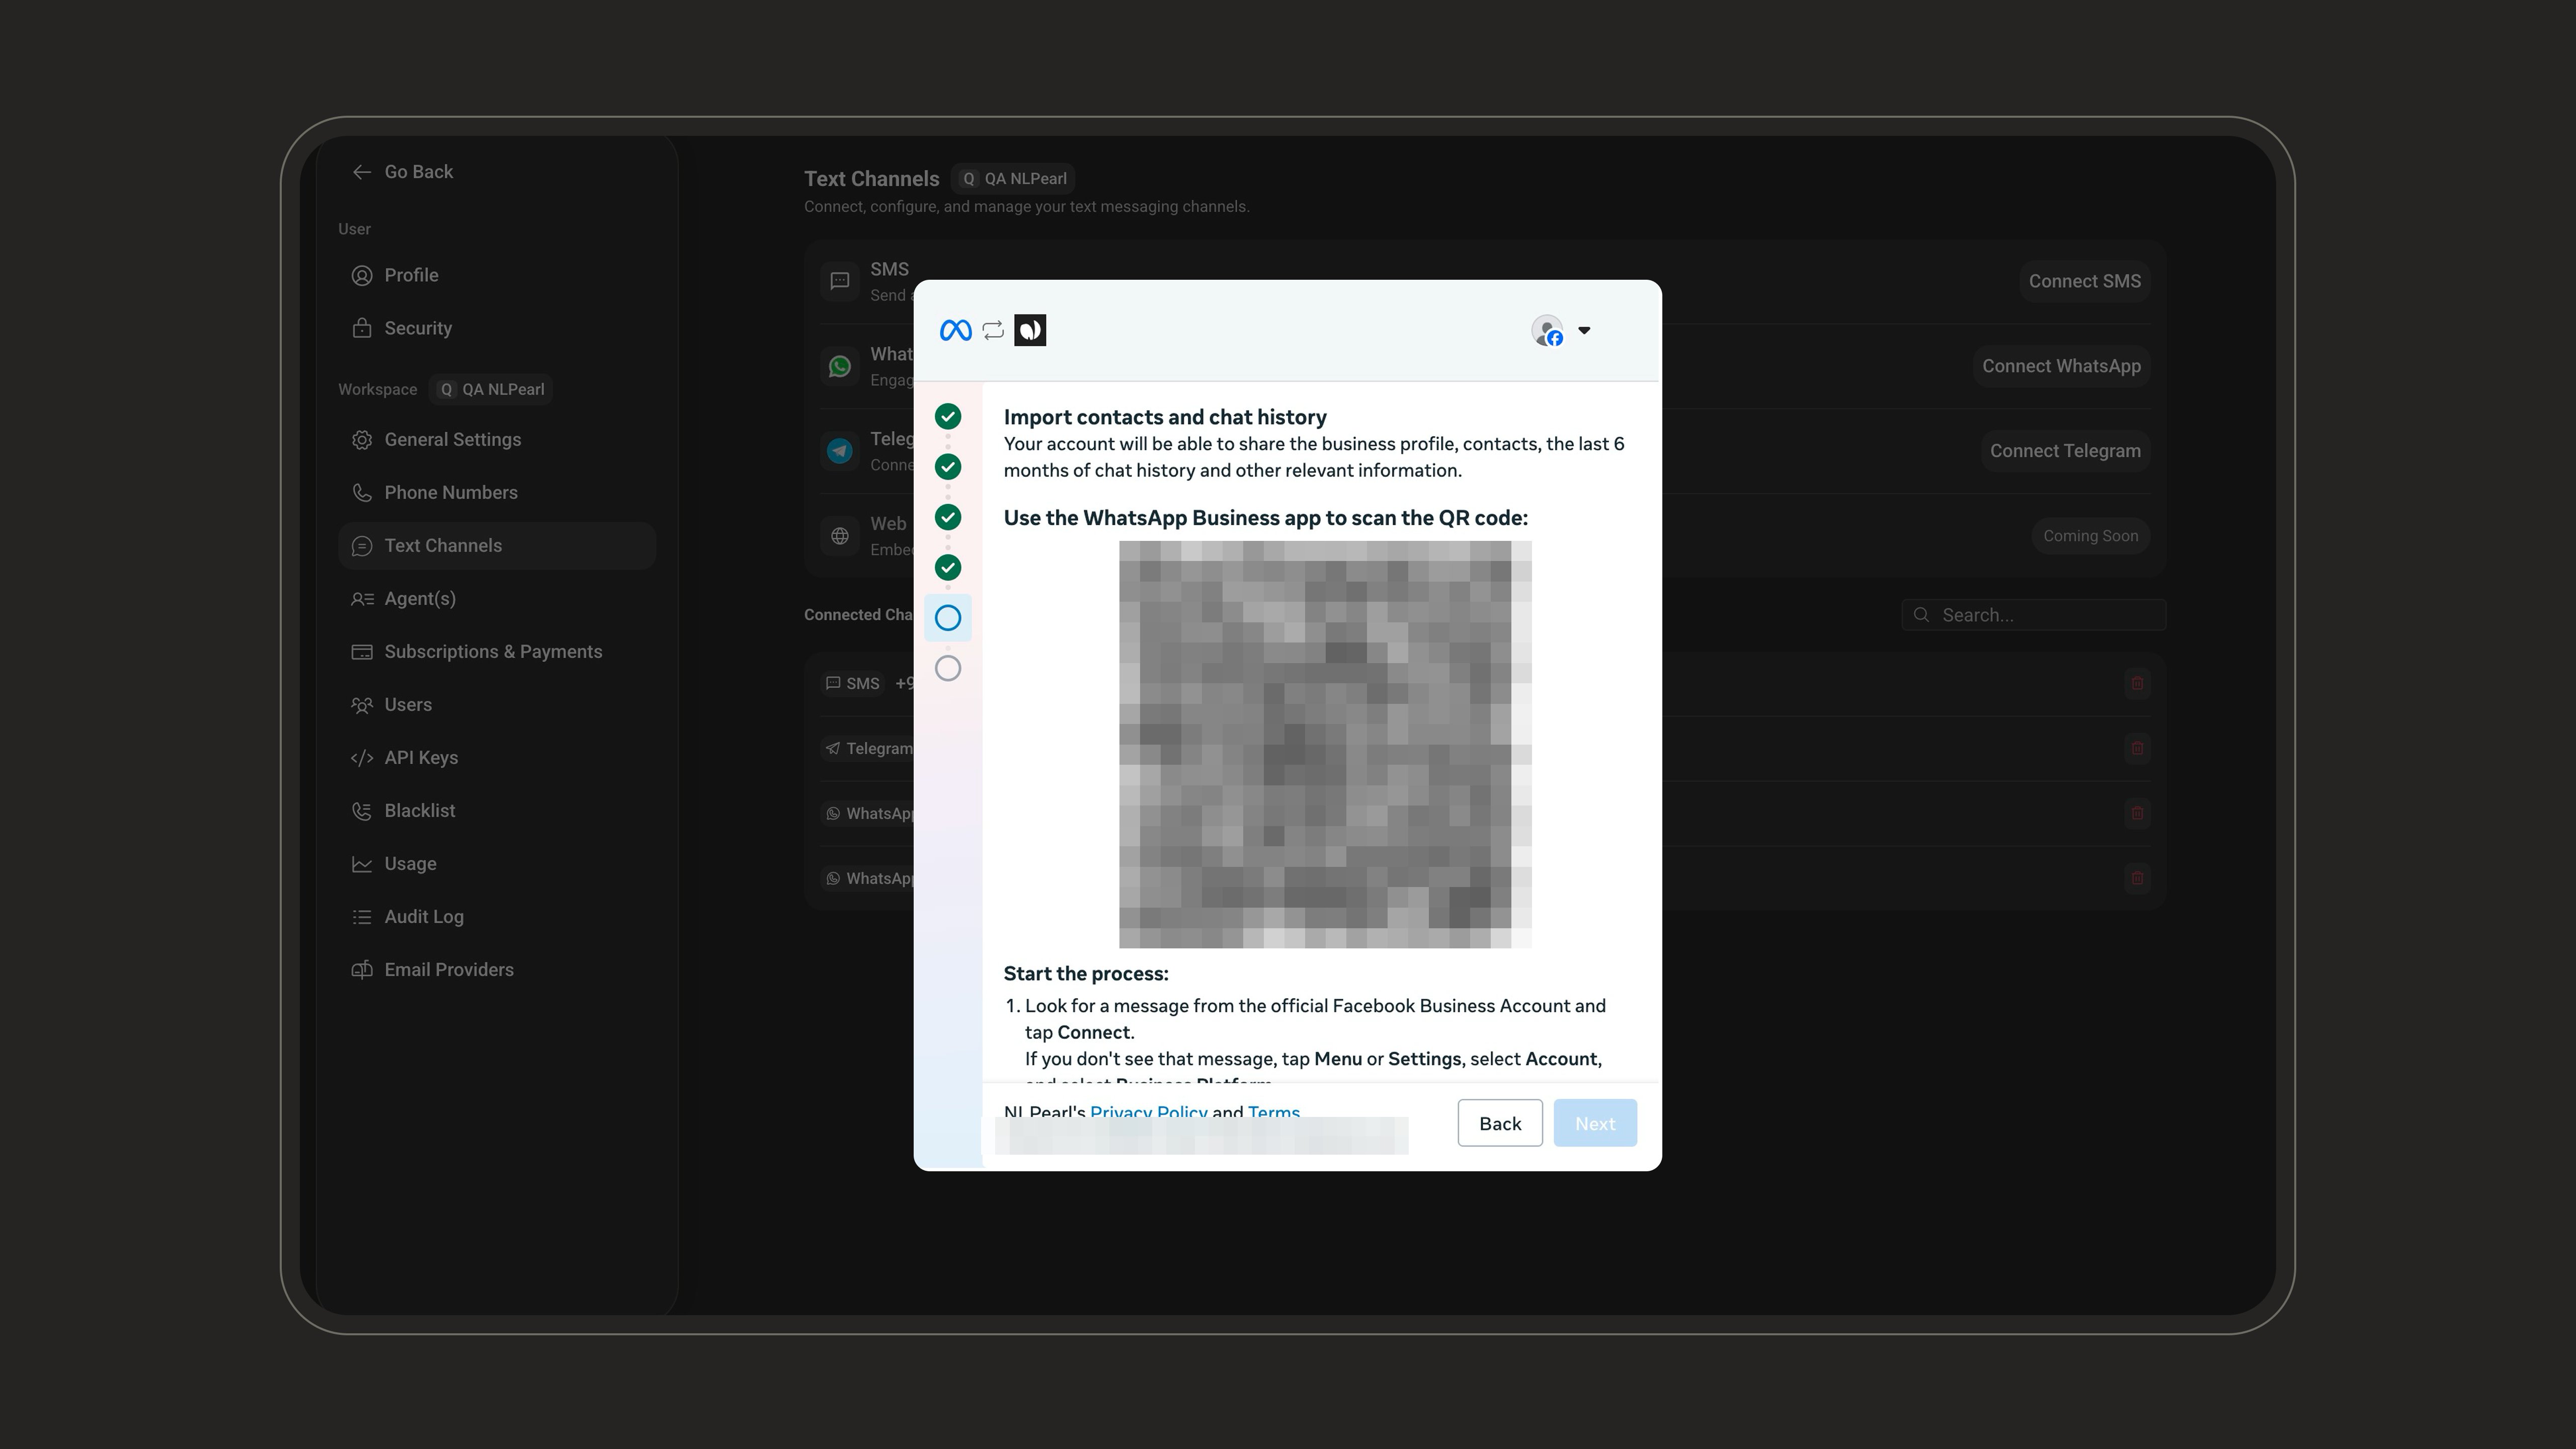Click the Subscriptions & Payments card icon
Screen dimensions: 2576x1449
pyautogui.click(x=361, y=652)
